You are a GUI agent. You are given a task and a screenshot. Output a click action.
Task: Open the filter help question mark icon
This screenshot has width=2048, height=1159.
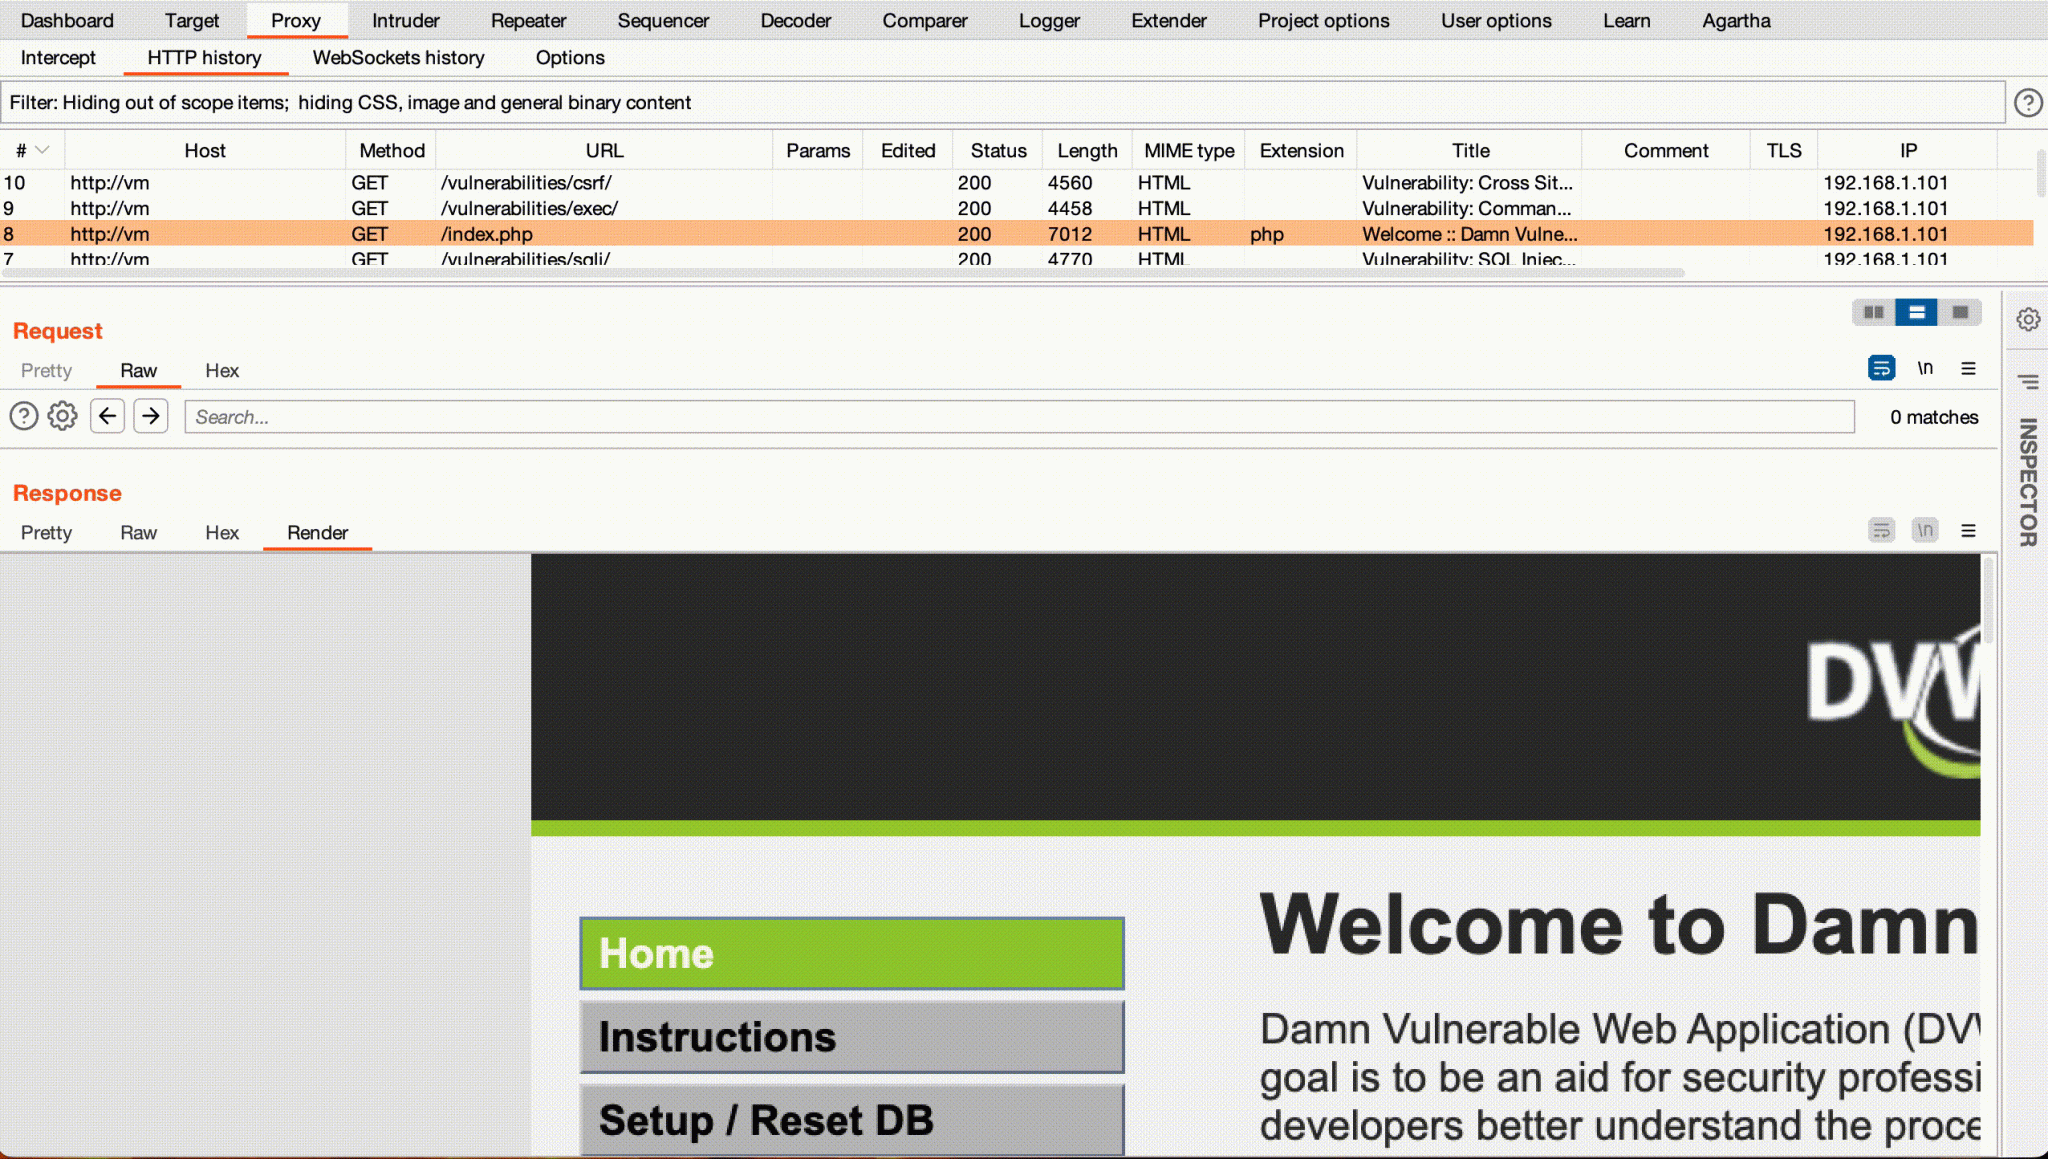(2028, 103)
